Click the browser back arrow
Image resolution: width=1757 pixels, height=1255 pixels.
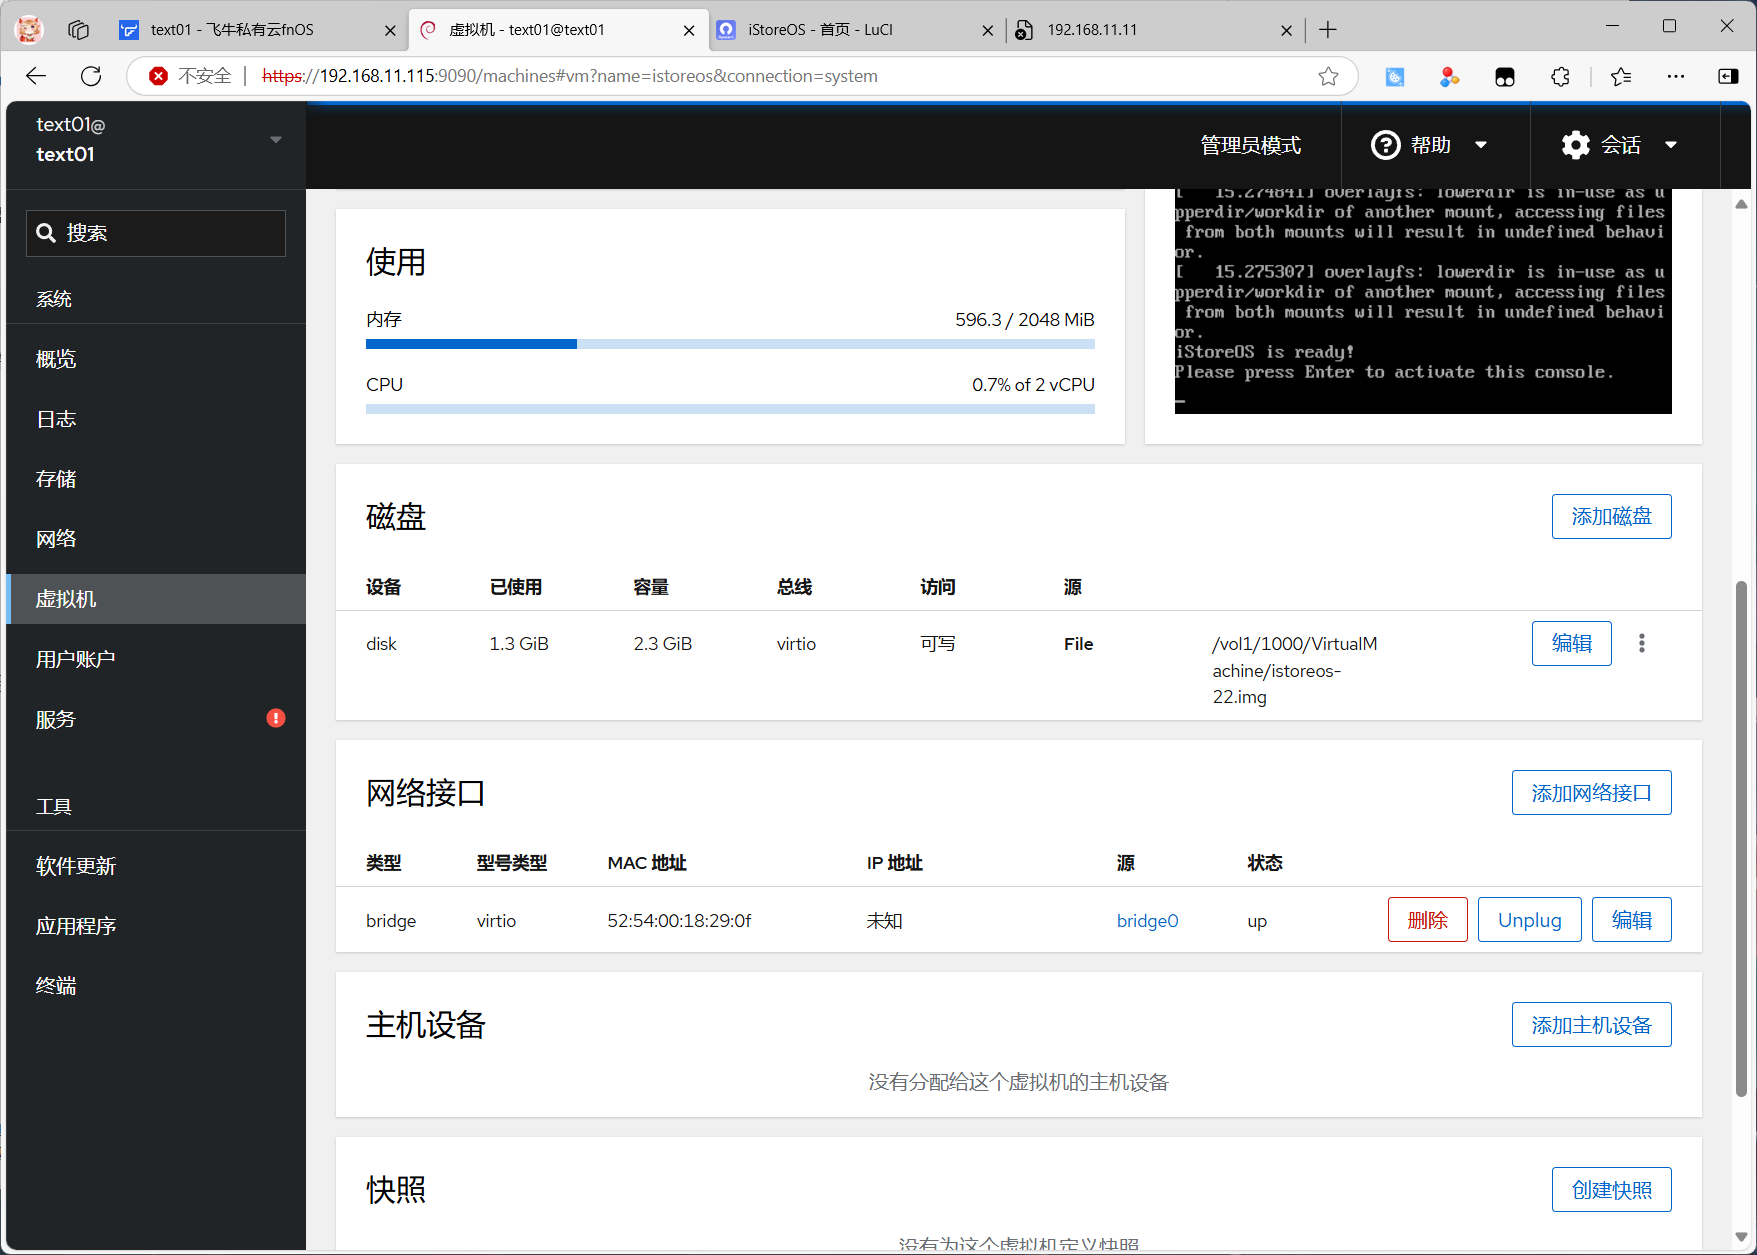[x=37, y=76]
